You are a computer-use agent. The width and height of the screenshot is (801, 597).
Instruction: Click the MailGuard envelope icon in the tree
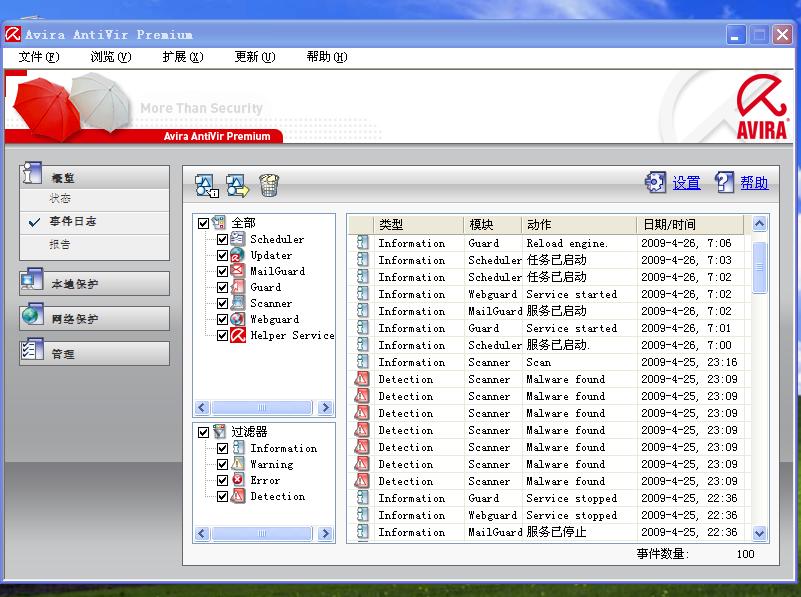(238, 271)
